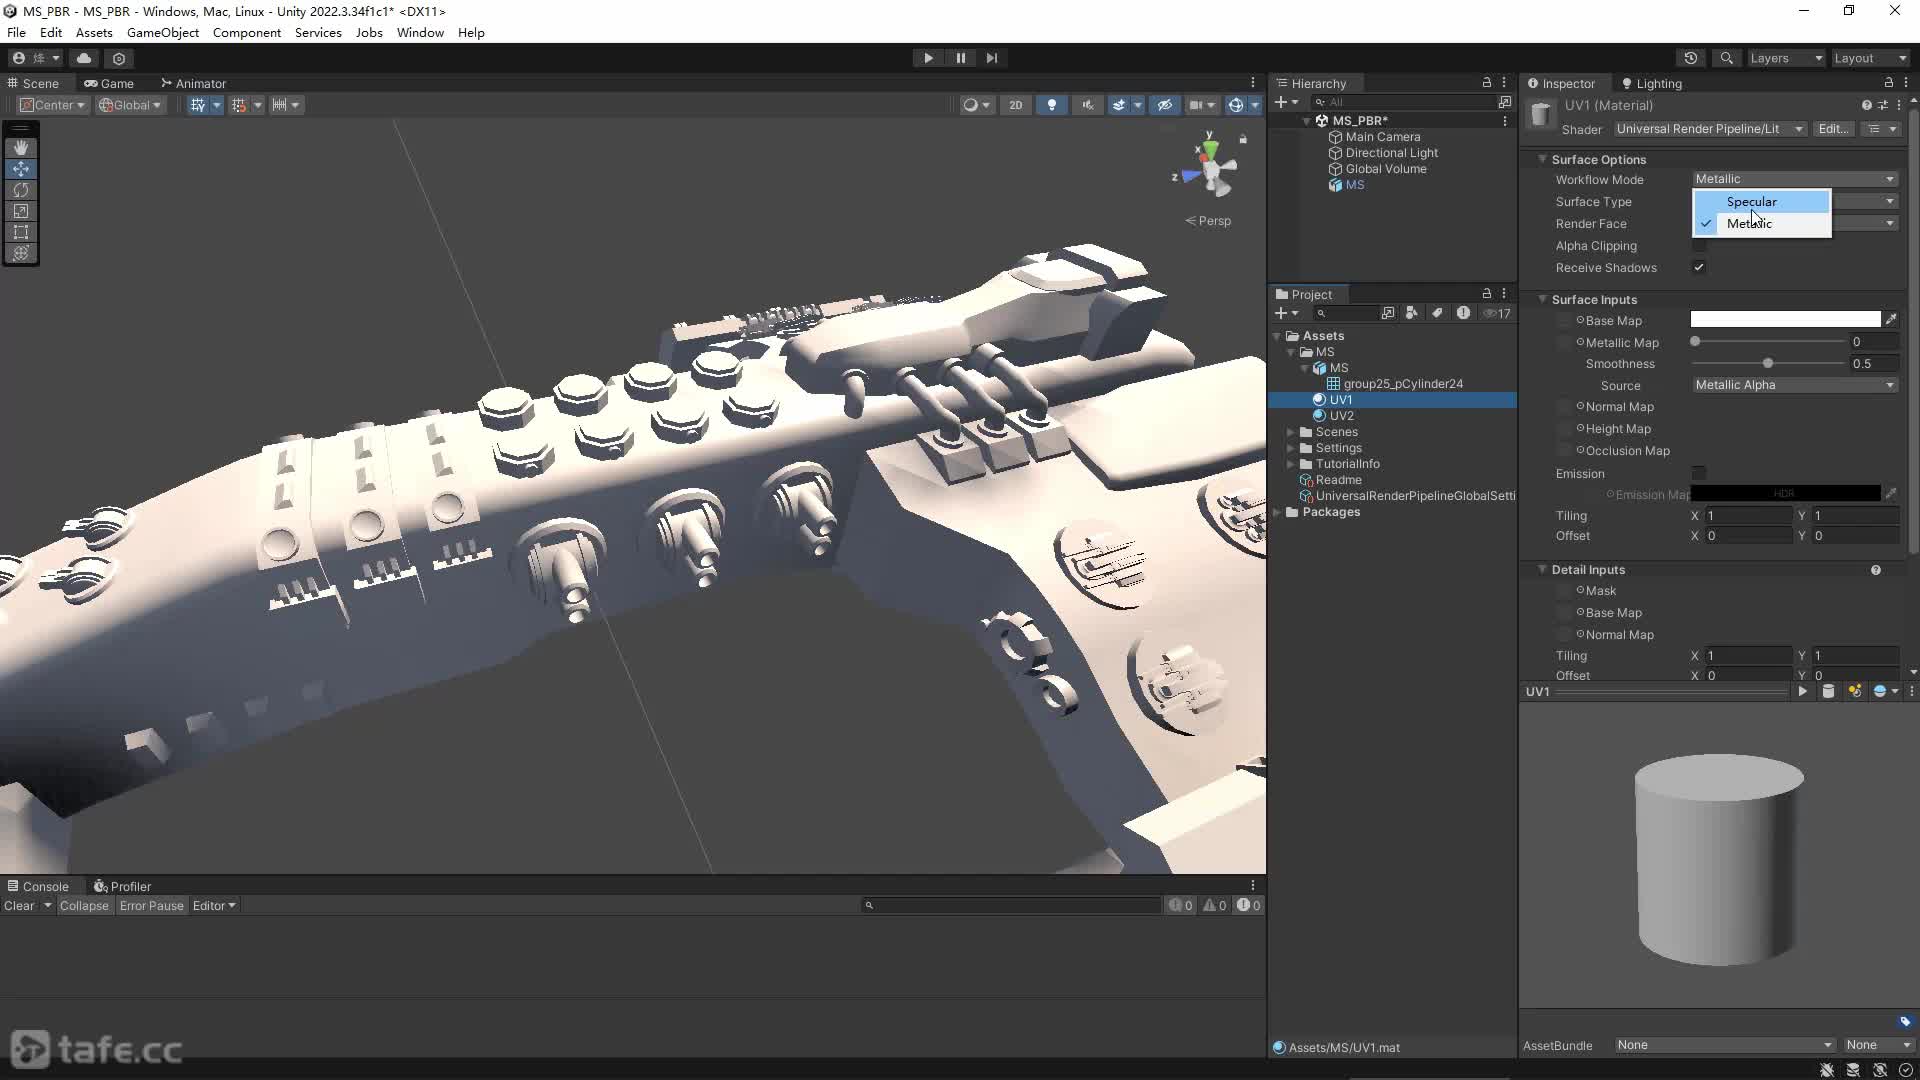Click the Clear console button
This screenshot has height=1080, width=1920.
pyautogui.click(x=19, y=905)
